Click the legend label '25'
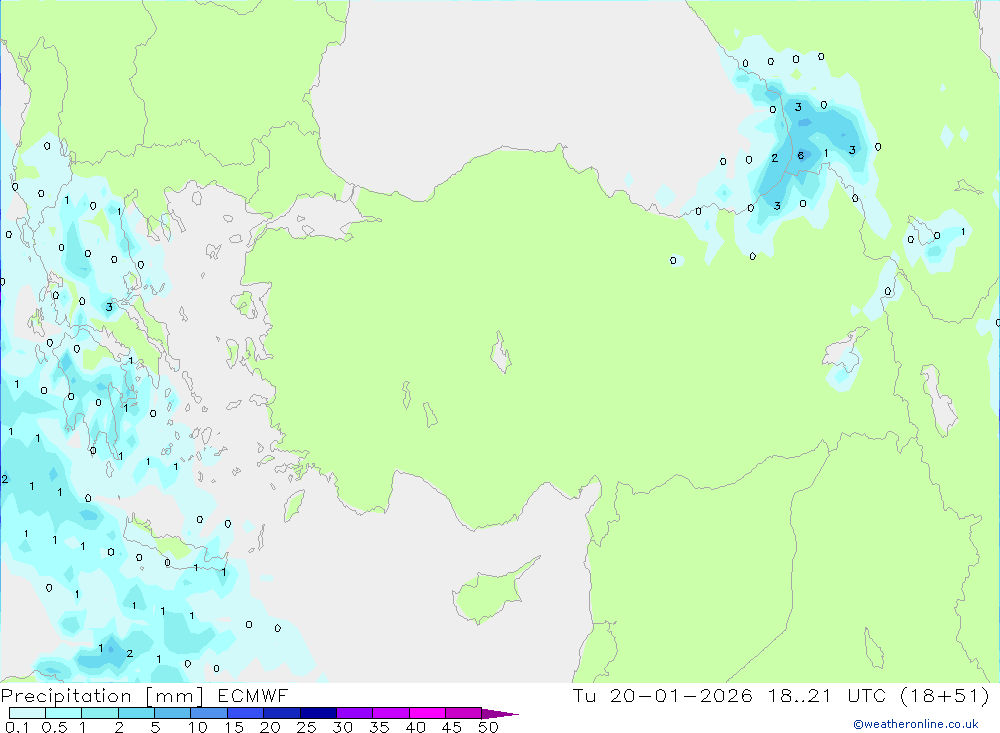 coord(306,727)
